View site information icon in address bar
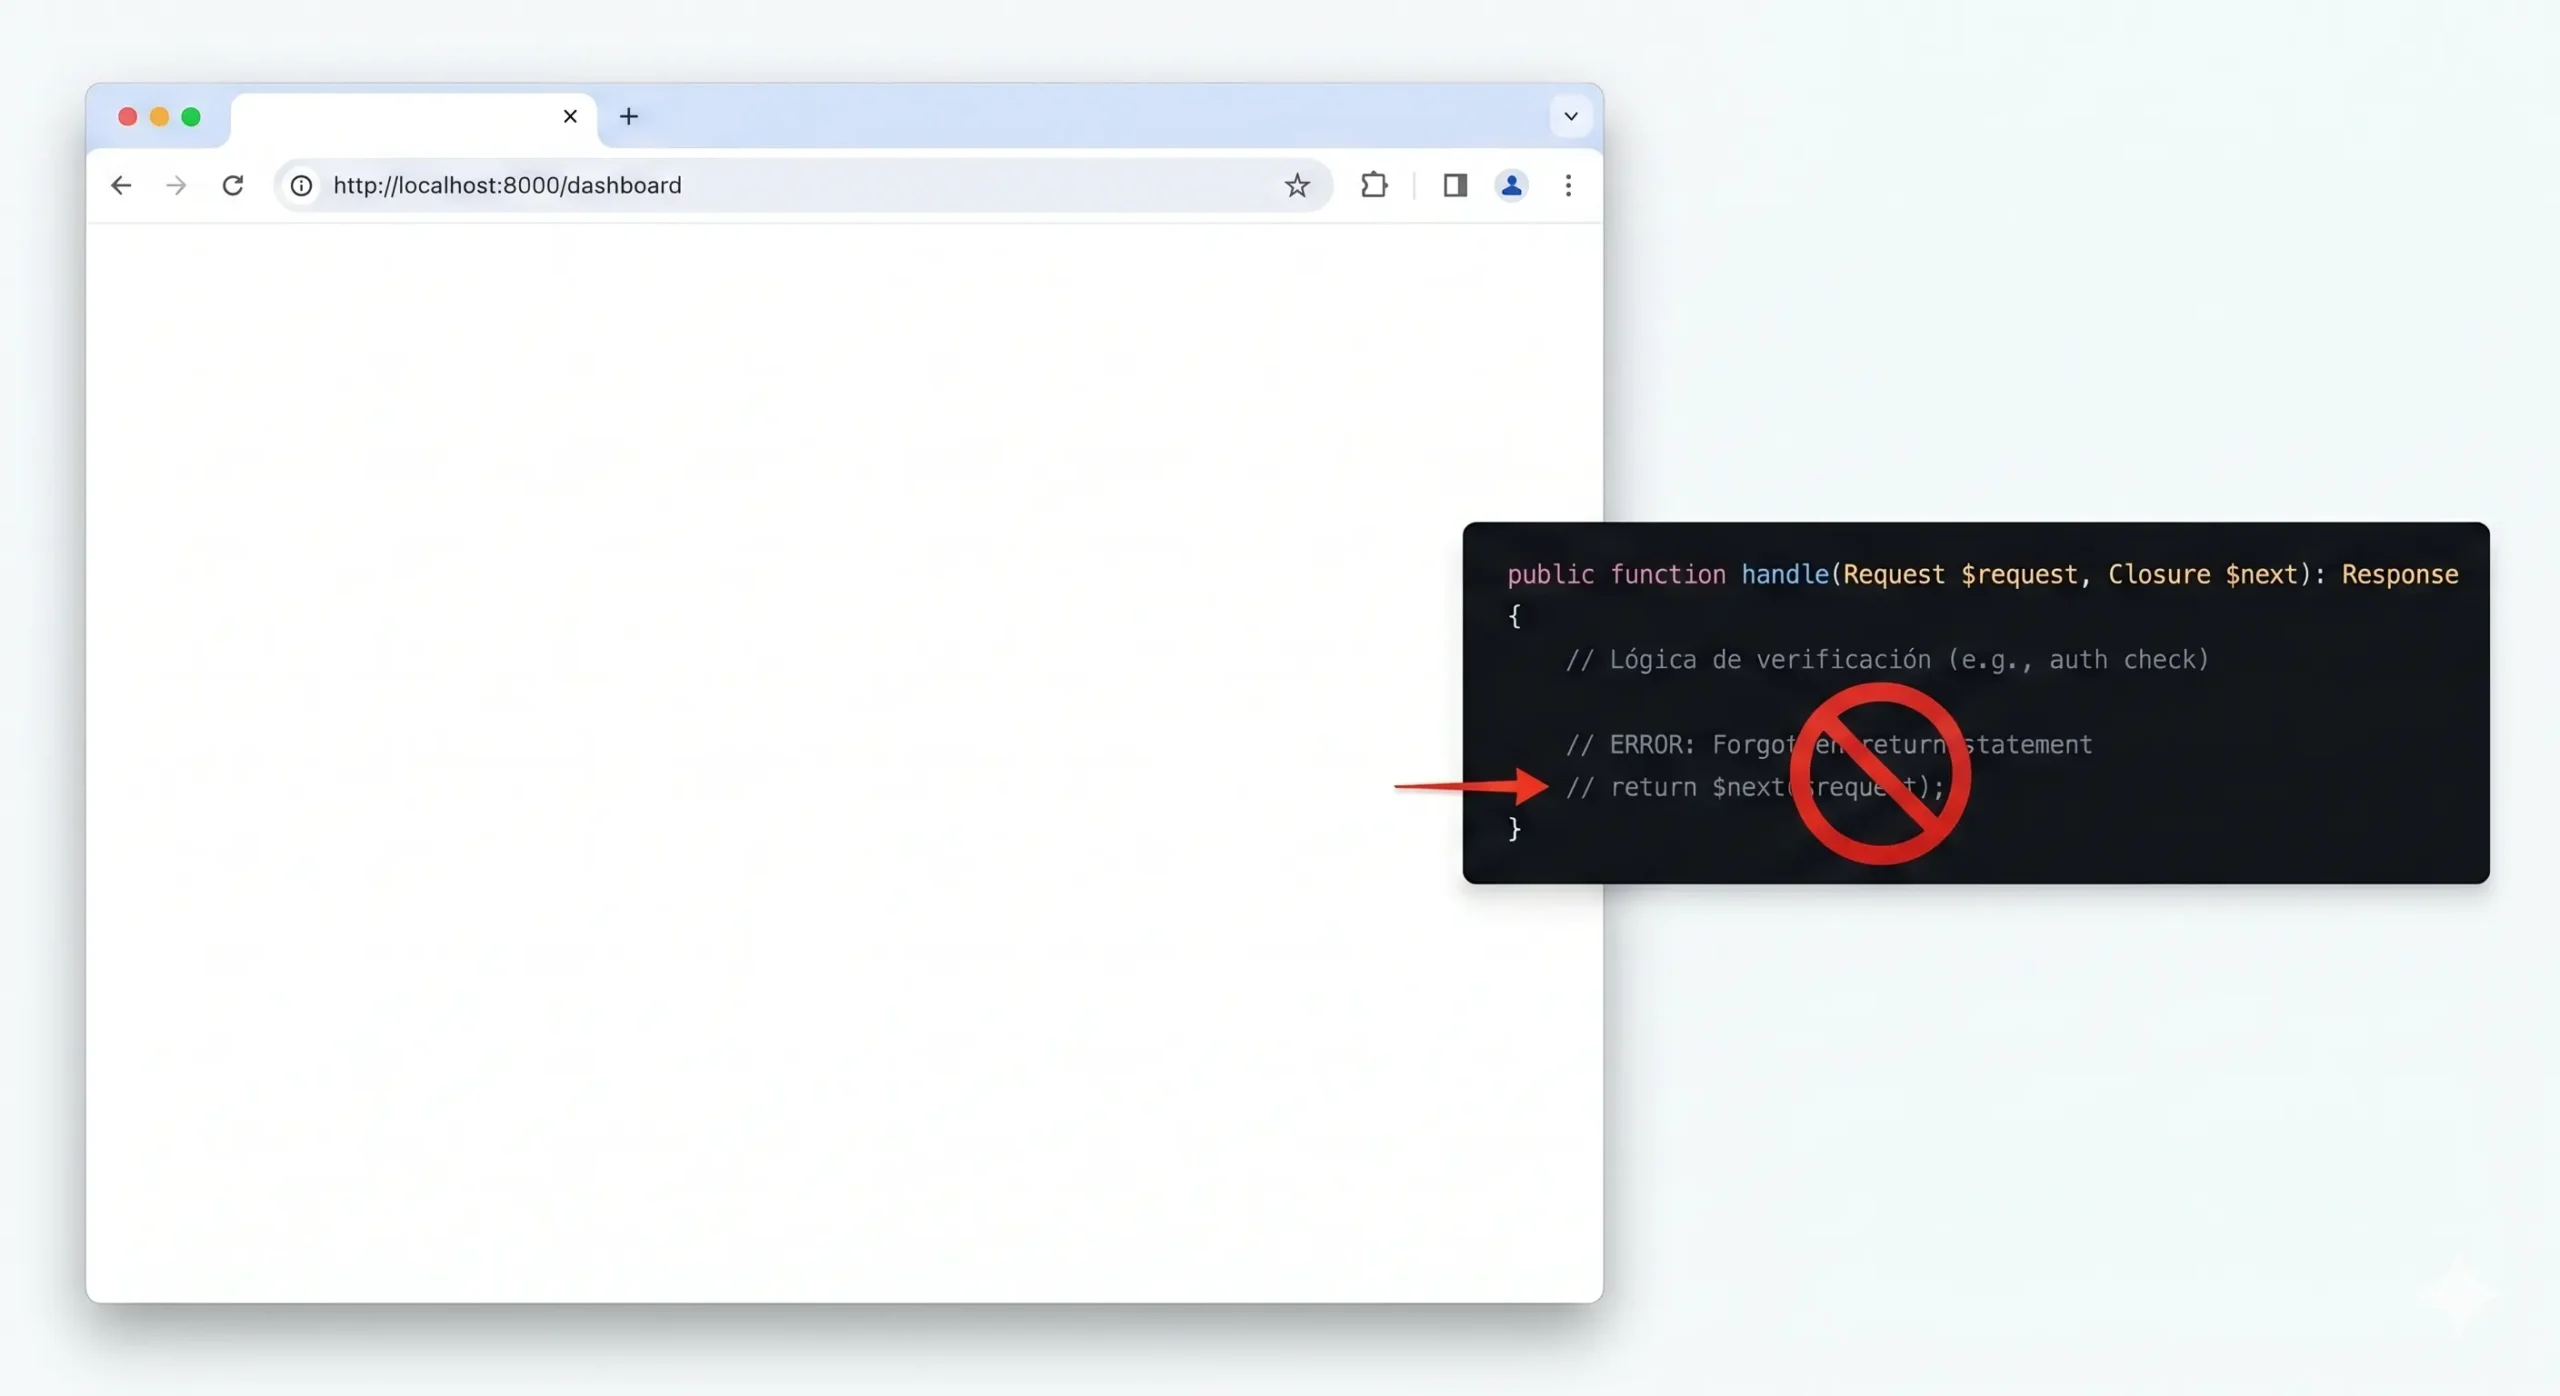This screenshot has width=2560, height=1396. click(301, 185)
